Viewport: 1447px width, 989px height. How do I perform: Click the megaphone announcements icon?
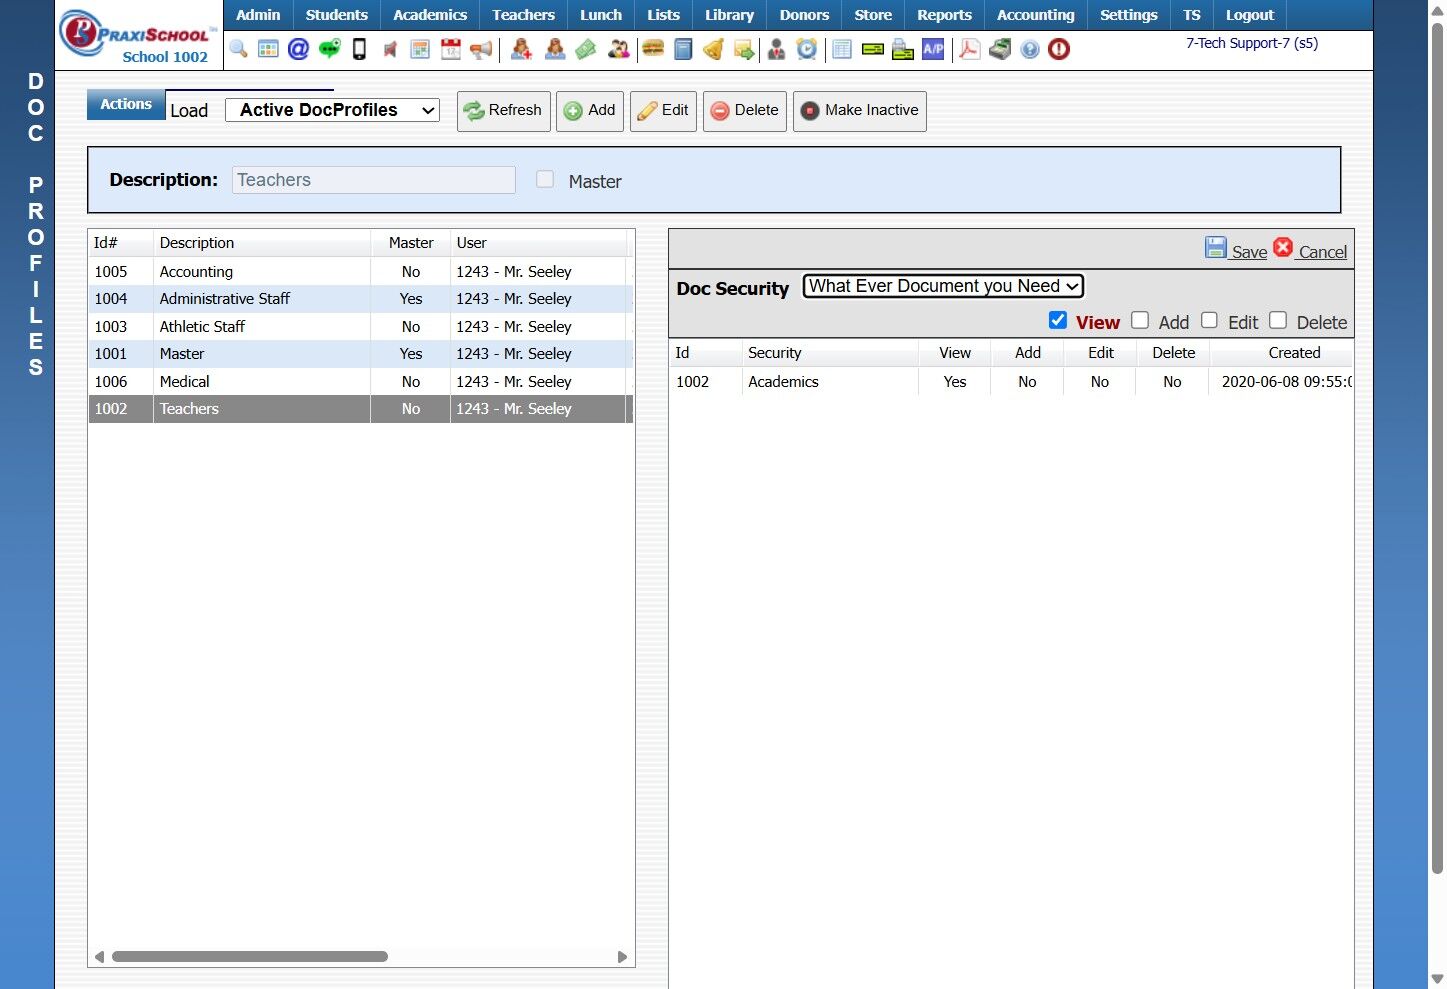481,49
